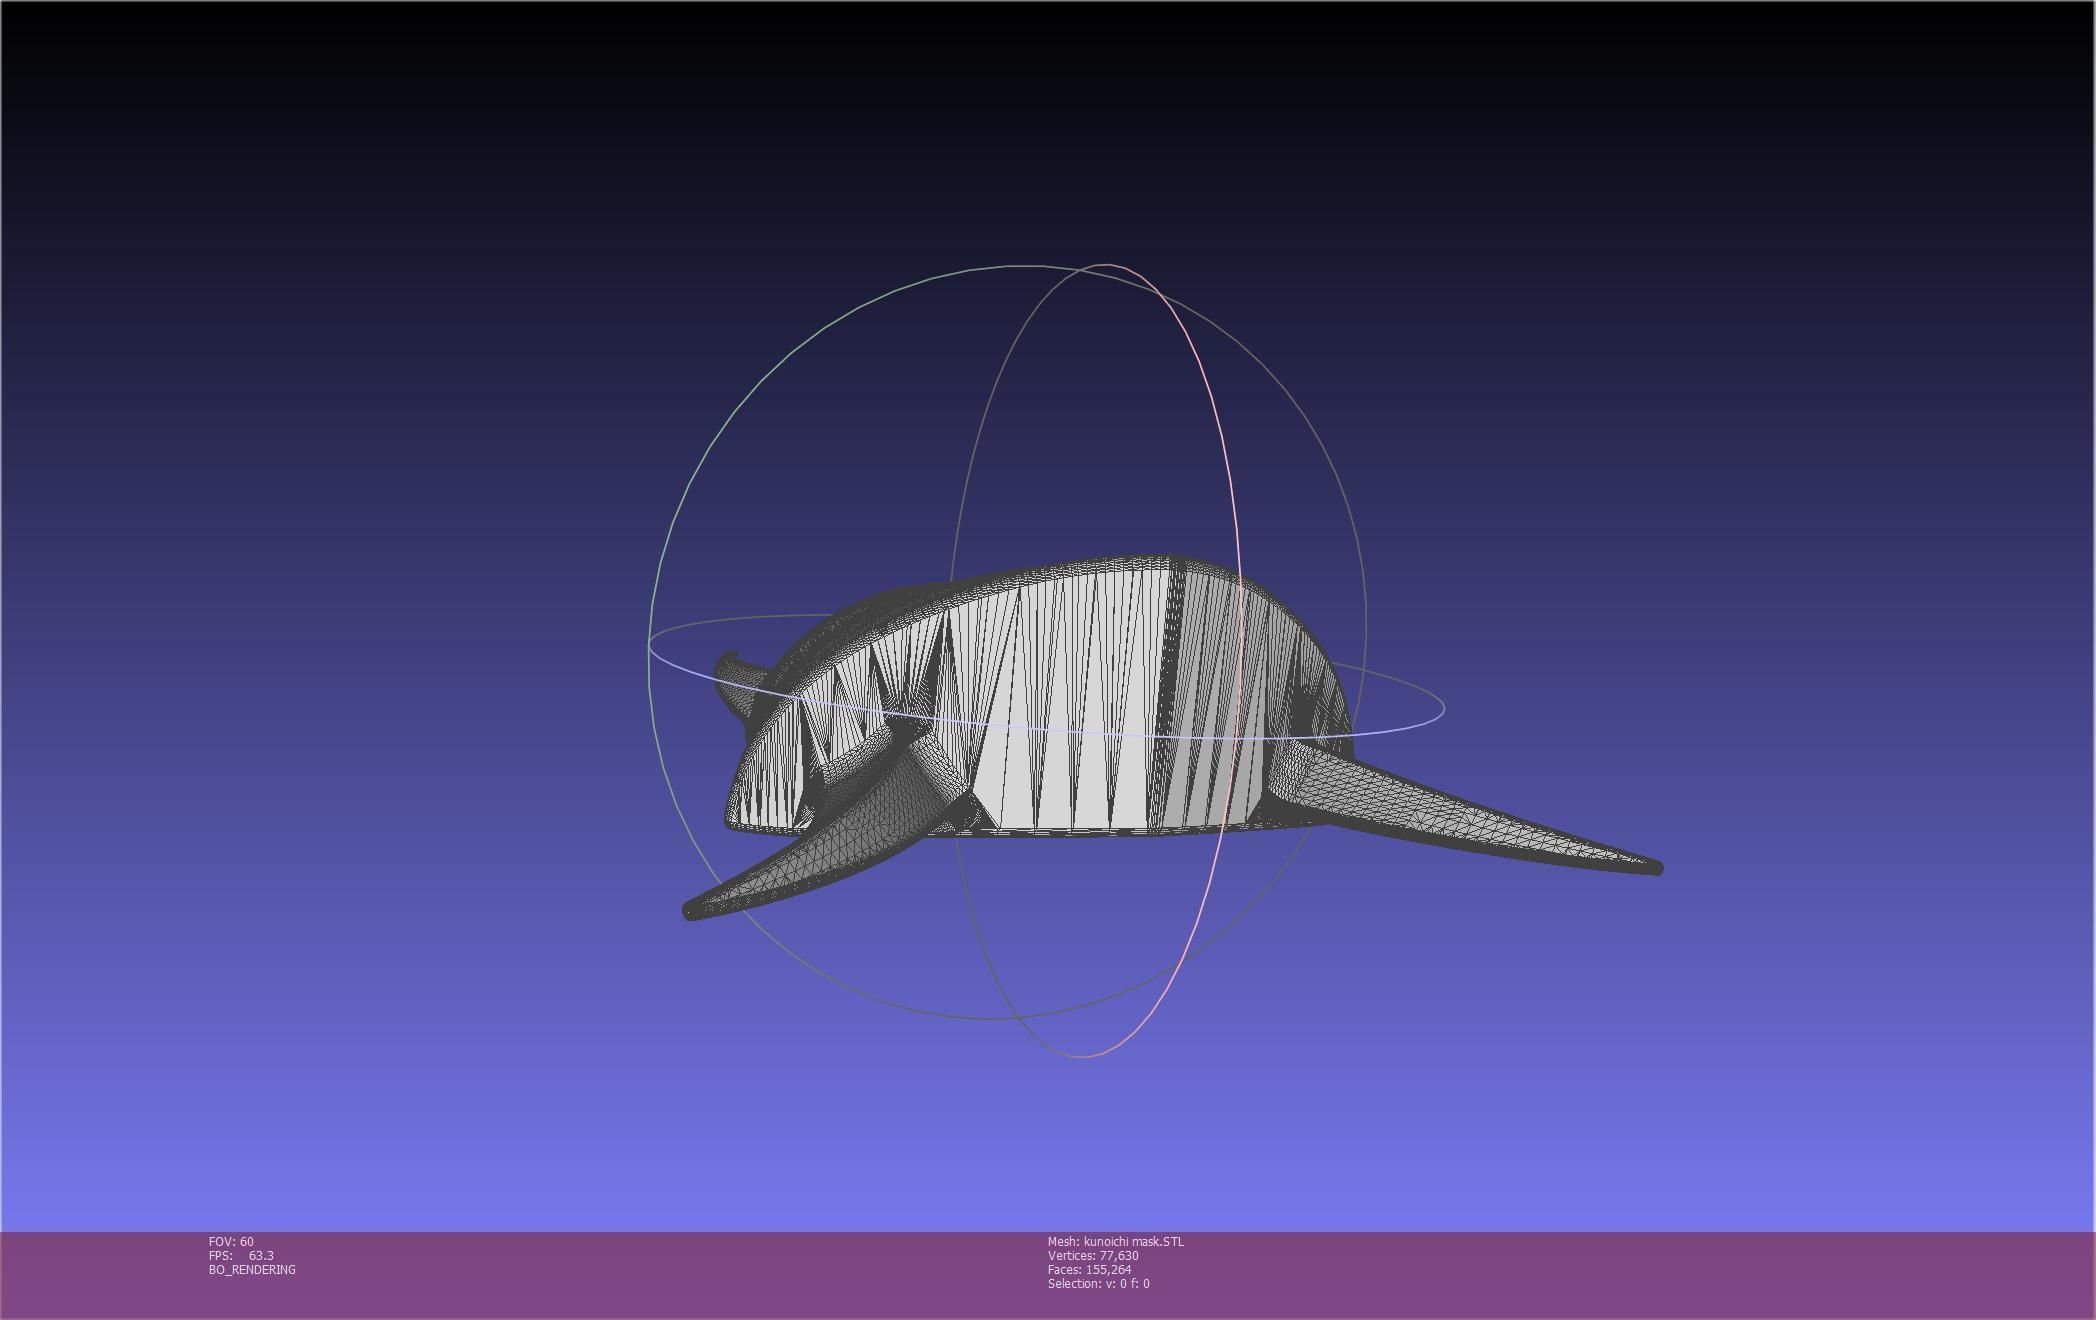
Task: Click the tip of the long right spike
Action: (1656, 867)
